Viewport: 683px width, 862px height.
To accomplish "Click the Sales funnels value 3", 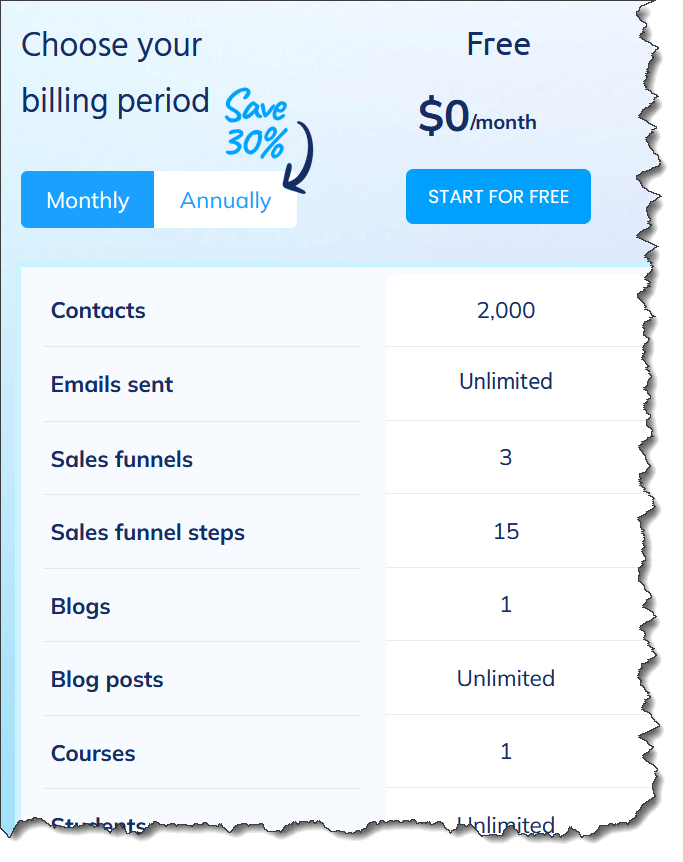I will (x=506, y=457).
